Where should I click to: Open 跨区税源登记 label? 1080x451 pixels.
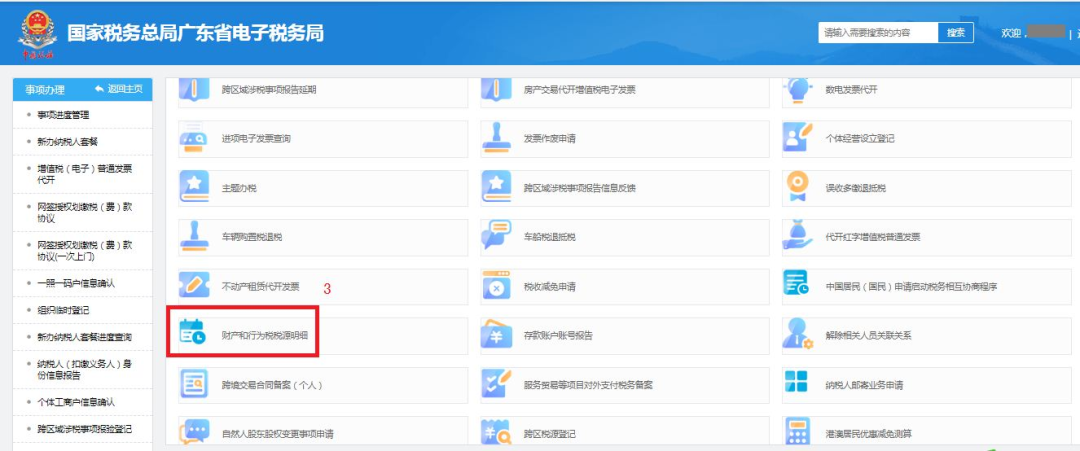(x=550, y=434)
